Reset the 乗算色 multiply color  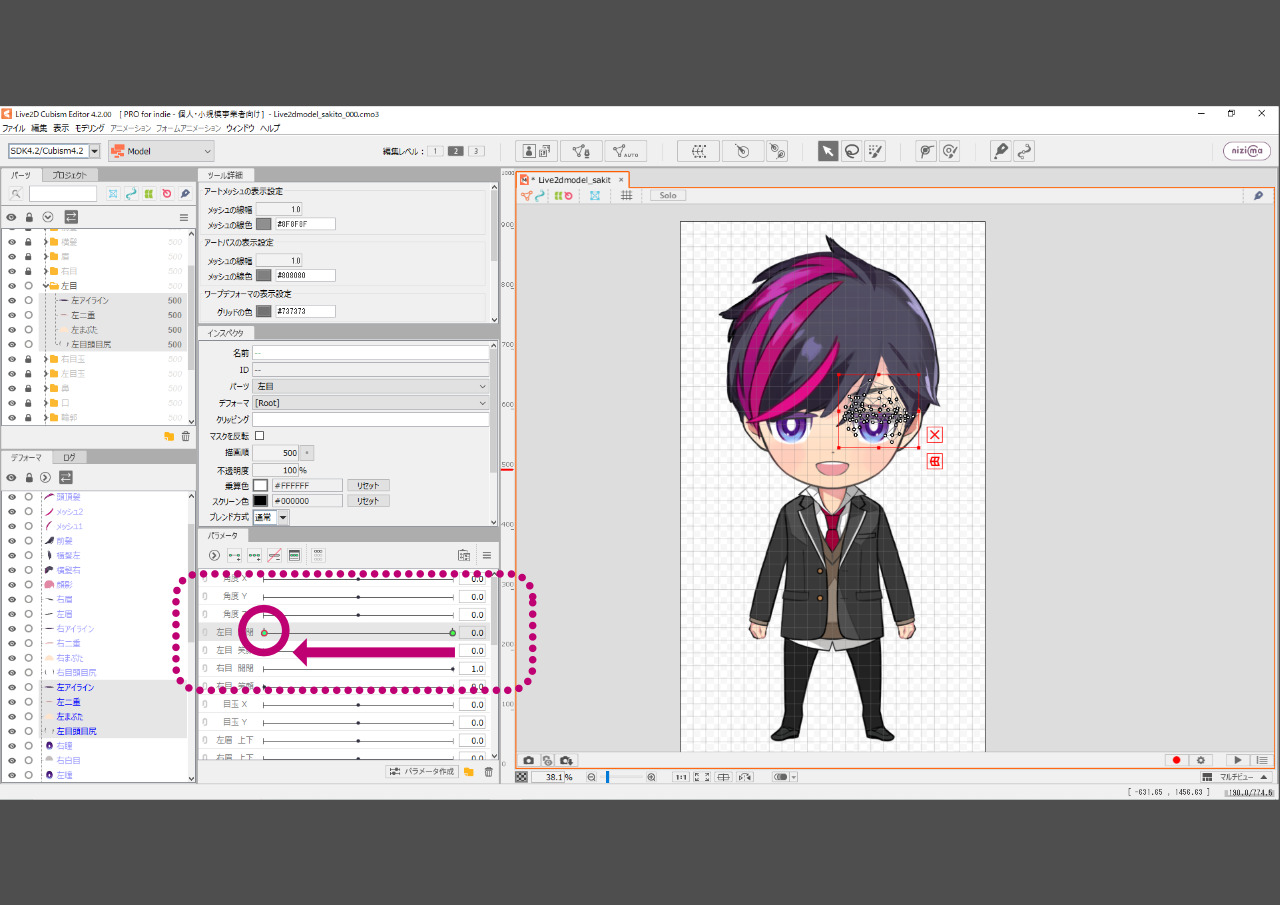point(368,485)
